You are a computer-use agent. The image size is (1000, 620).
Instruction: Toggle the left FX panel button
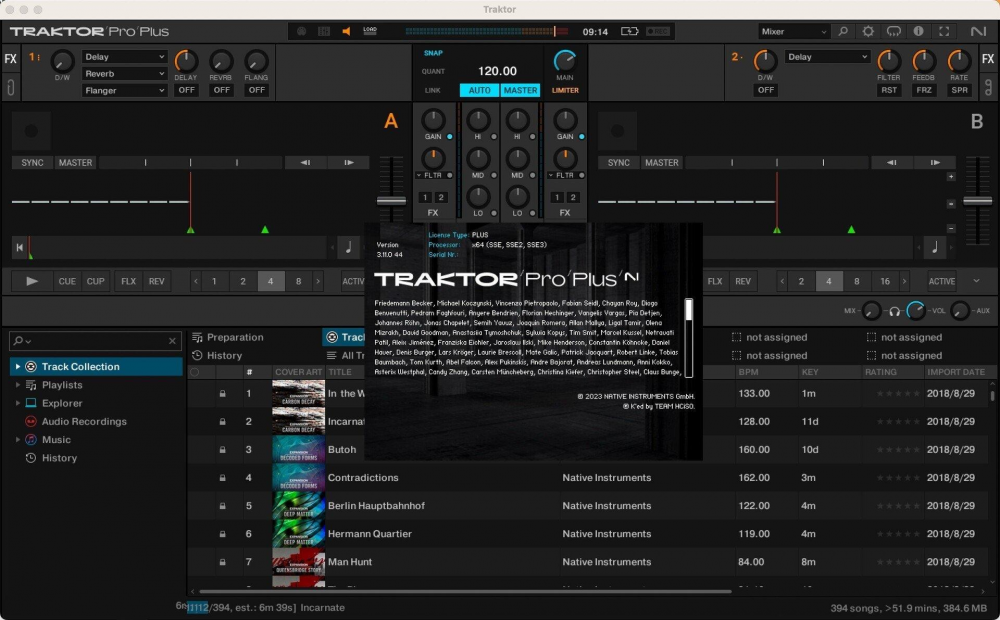point(11,59)
